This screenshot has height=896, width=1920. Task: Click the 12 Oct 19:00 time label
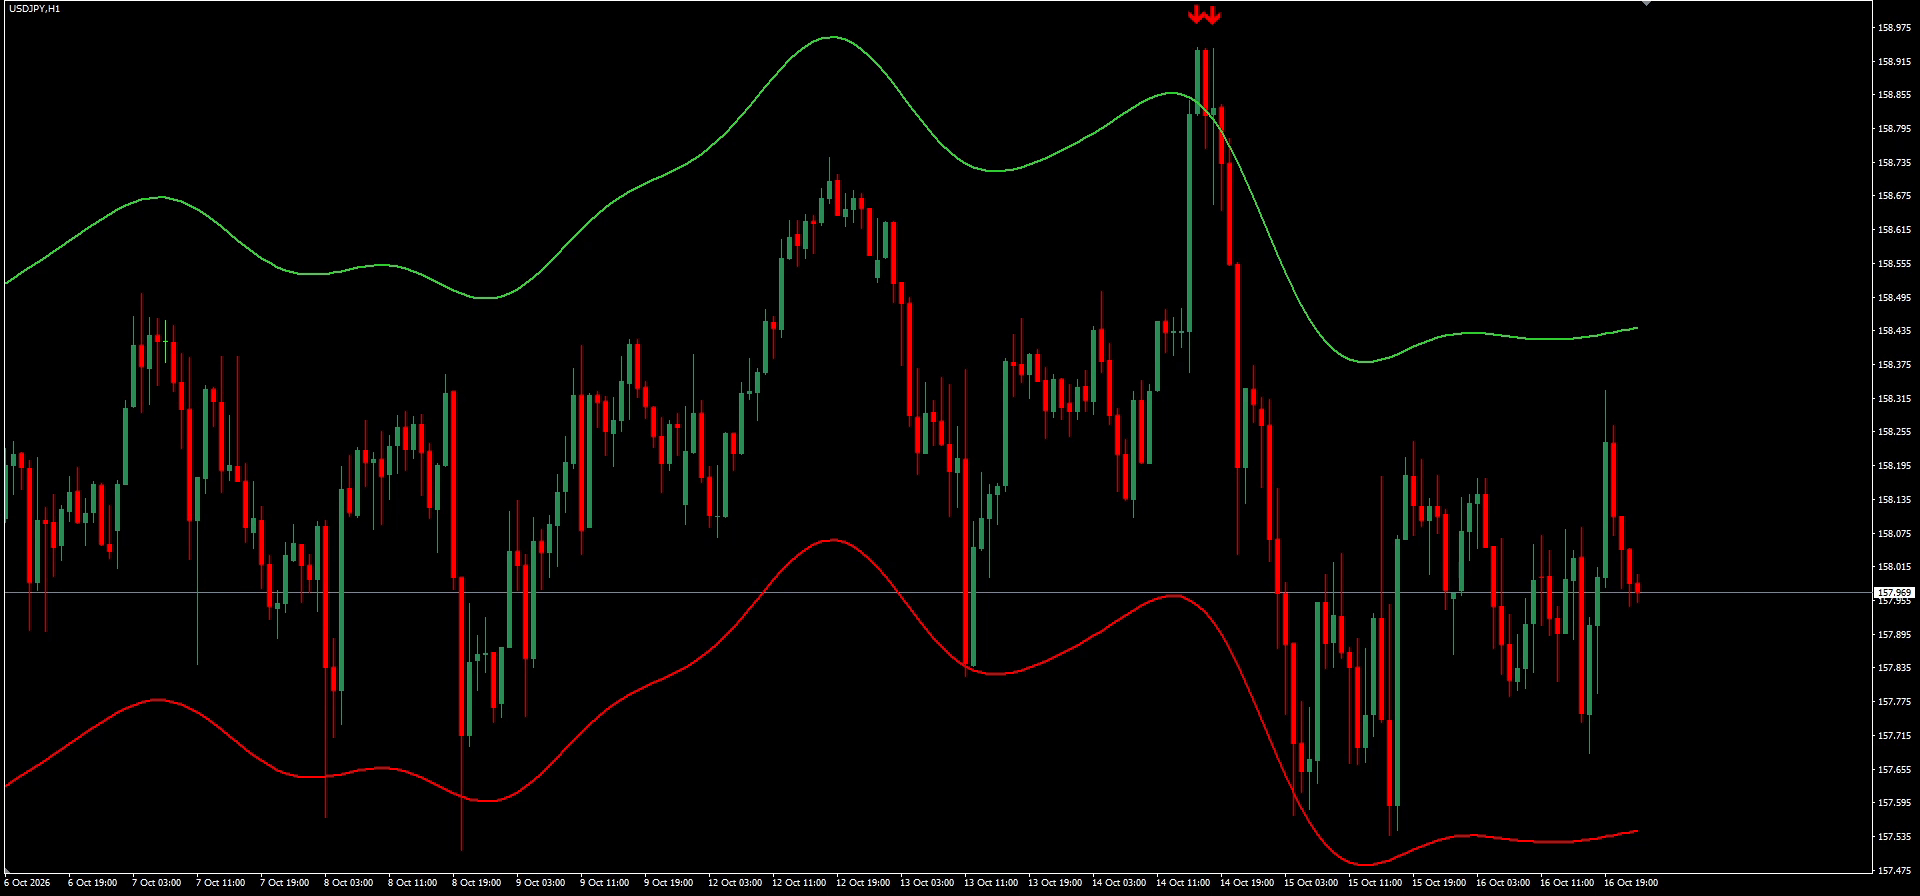(x=862, y=883)
